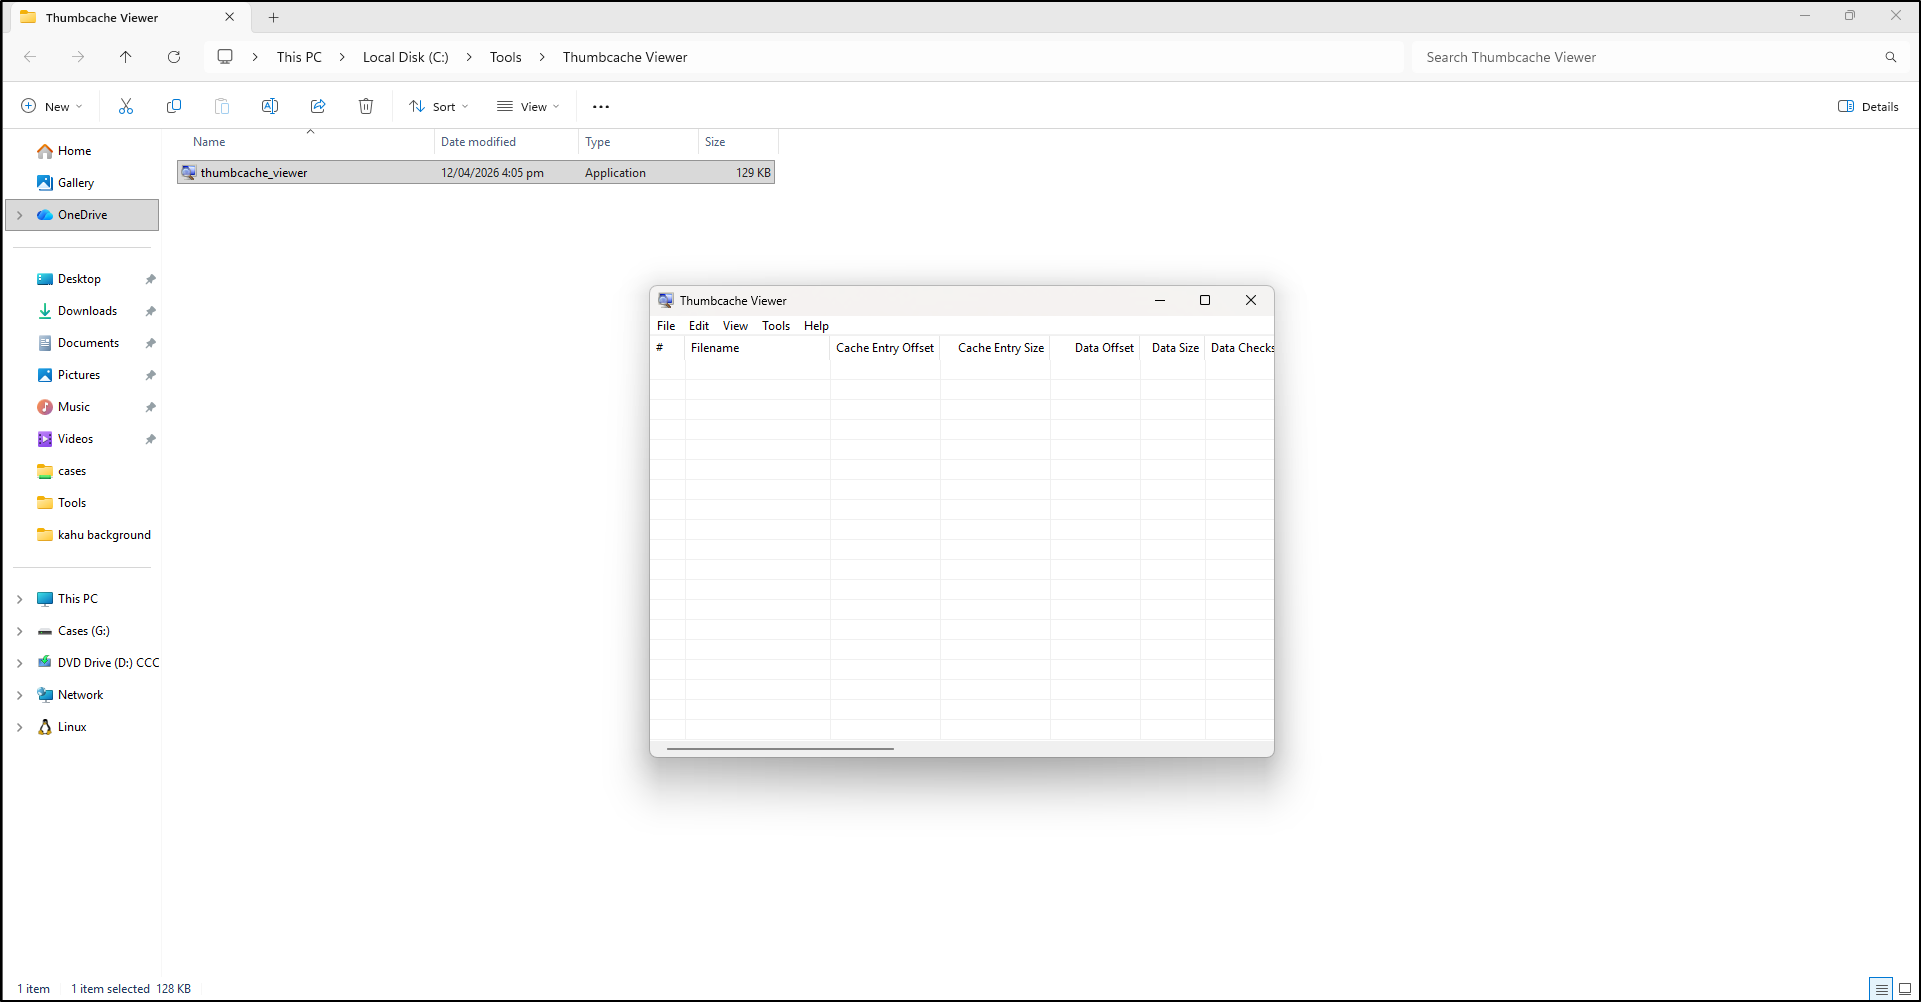Open the pinned Music folder
The width and height of the screenshot is (1921, 1002).
73,407
